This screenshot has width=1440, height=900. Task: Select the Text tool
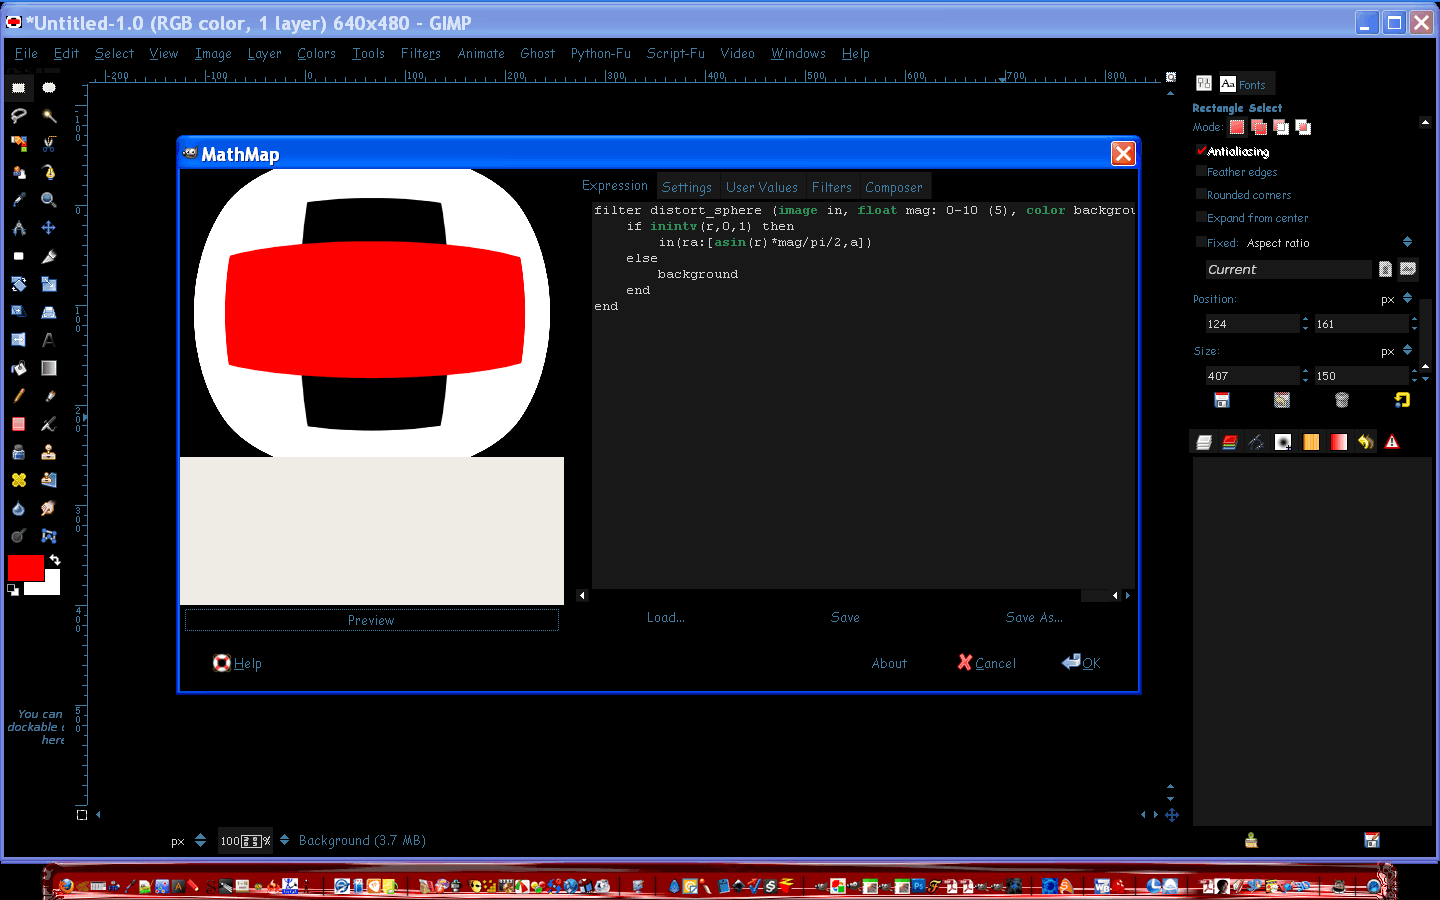tap(48, 340)
